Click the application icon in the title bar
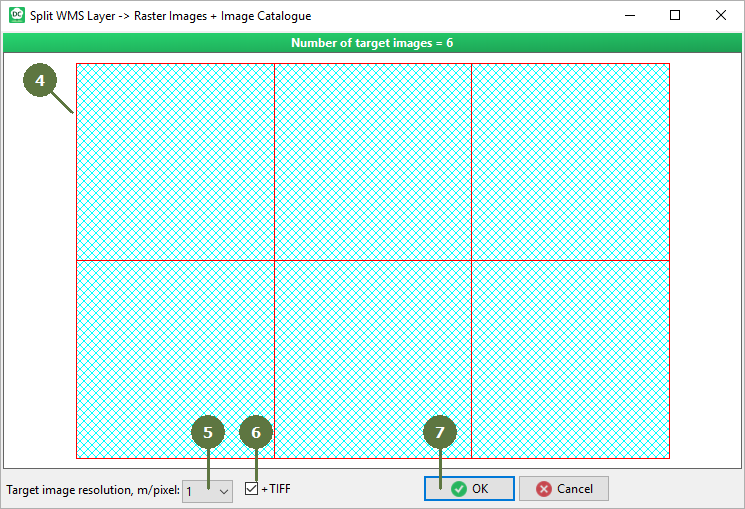Image resolution: width=745 pixels, height=509 pixels. pyautogui.click(x=16, y=16)
